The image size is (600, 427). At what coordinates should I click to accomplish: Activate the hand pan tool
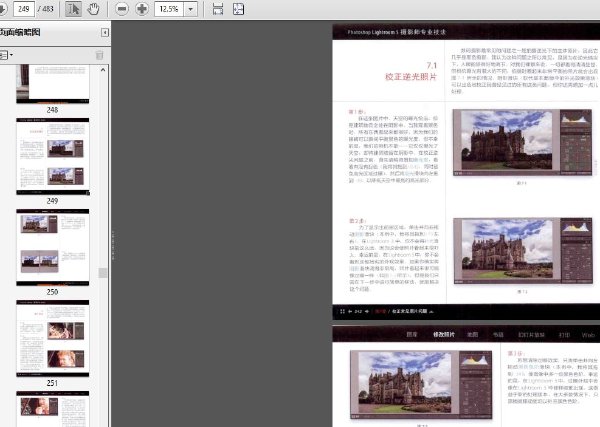pos(93,9)
